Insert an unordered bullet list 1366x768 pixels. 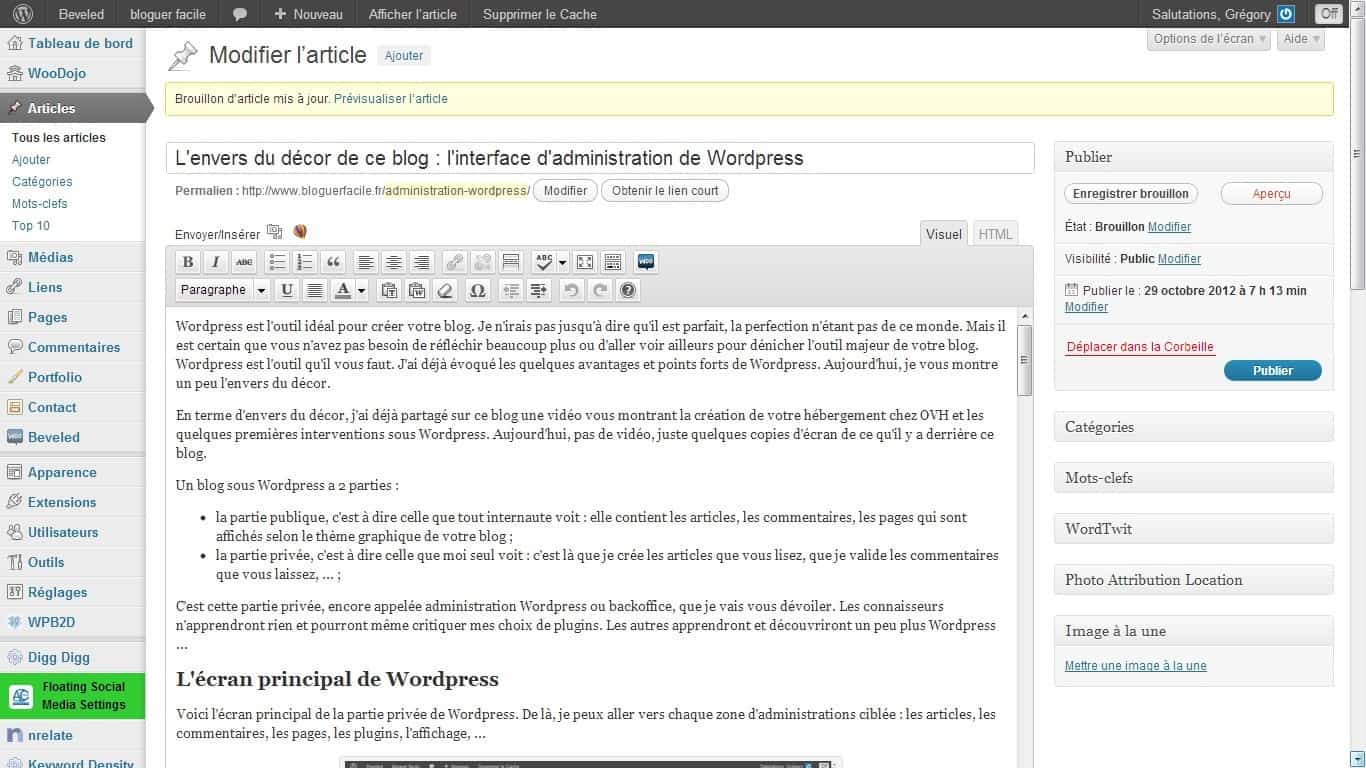278,263
